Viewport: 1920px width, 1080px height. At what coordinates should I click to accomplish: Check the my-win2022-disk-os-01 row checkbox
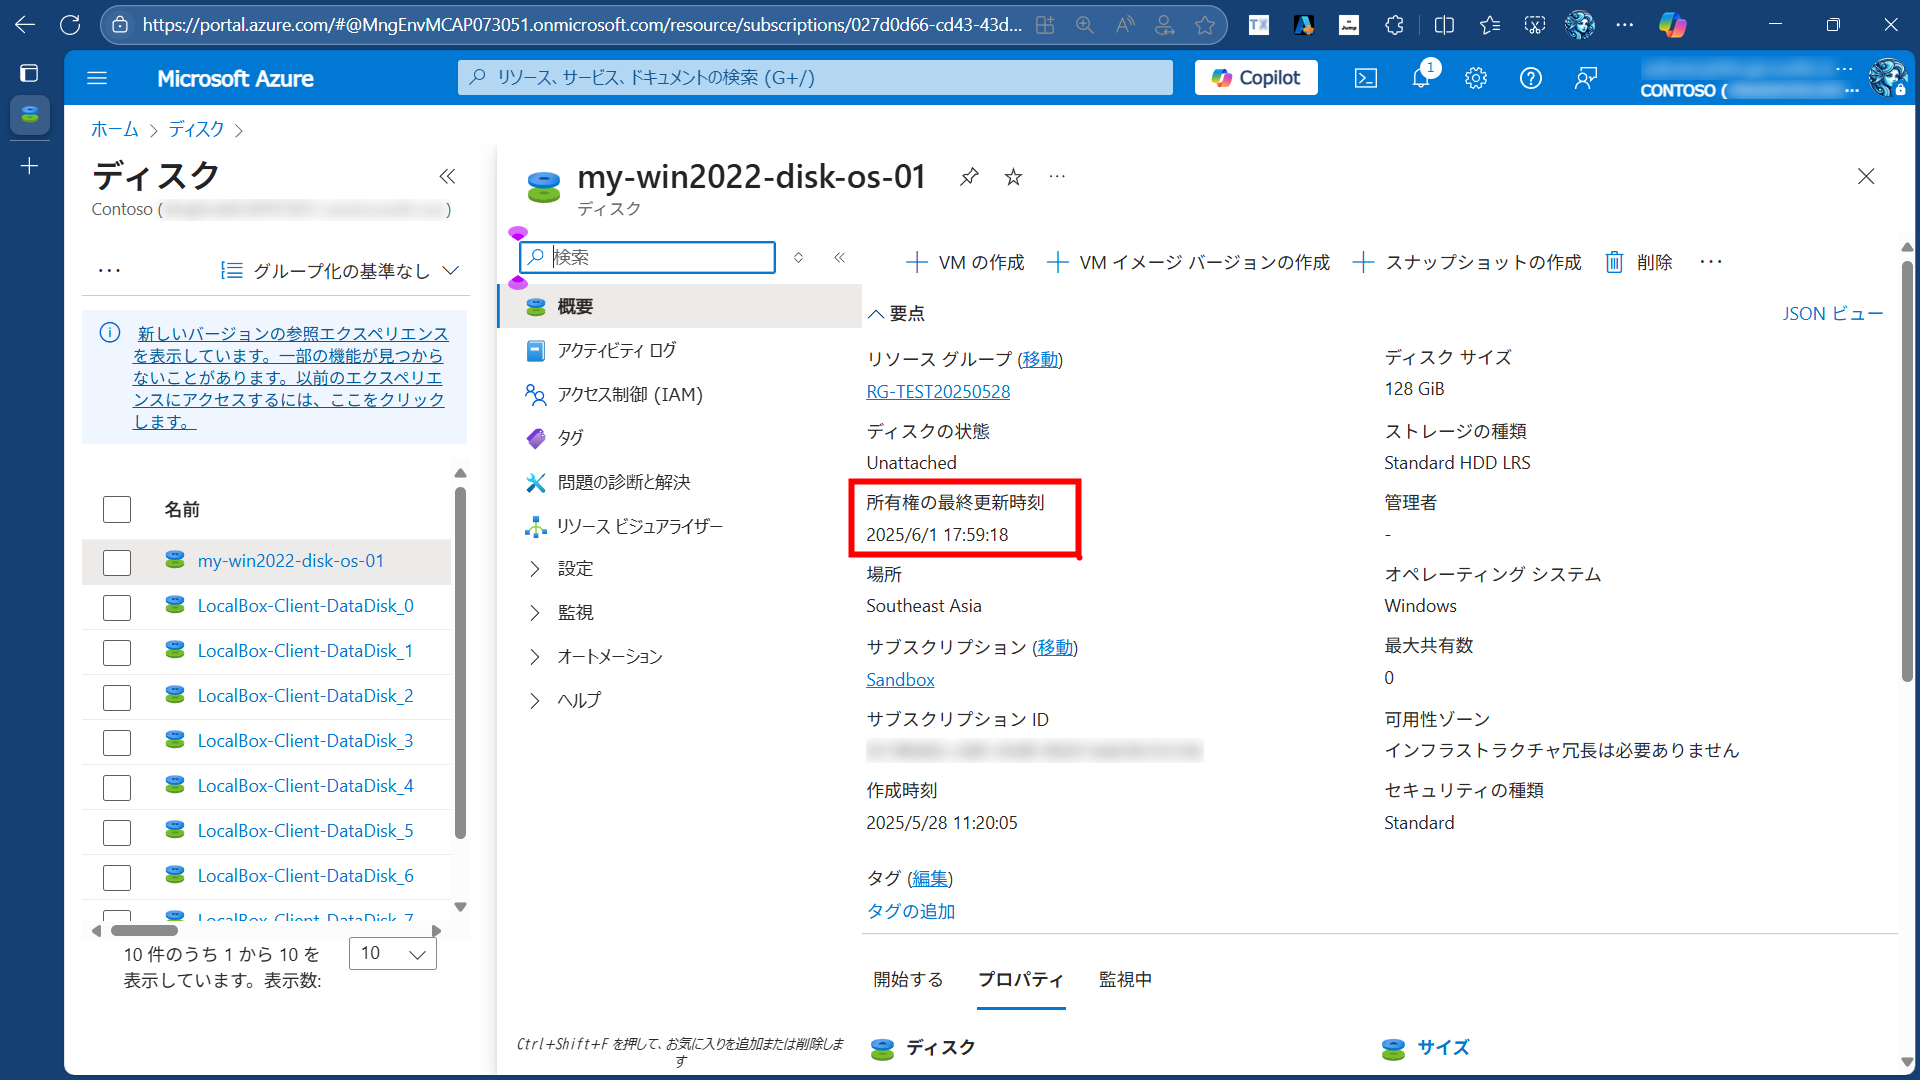[117, 562]
